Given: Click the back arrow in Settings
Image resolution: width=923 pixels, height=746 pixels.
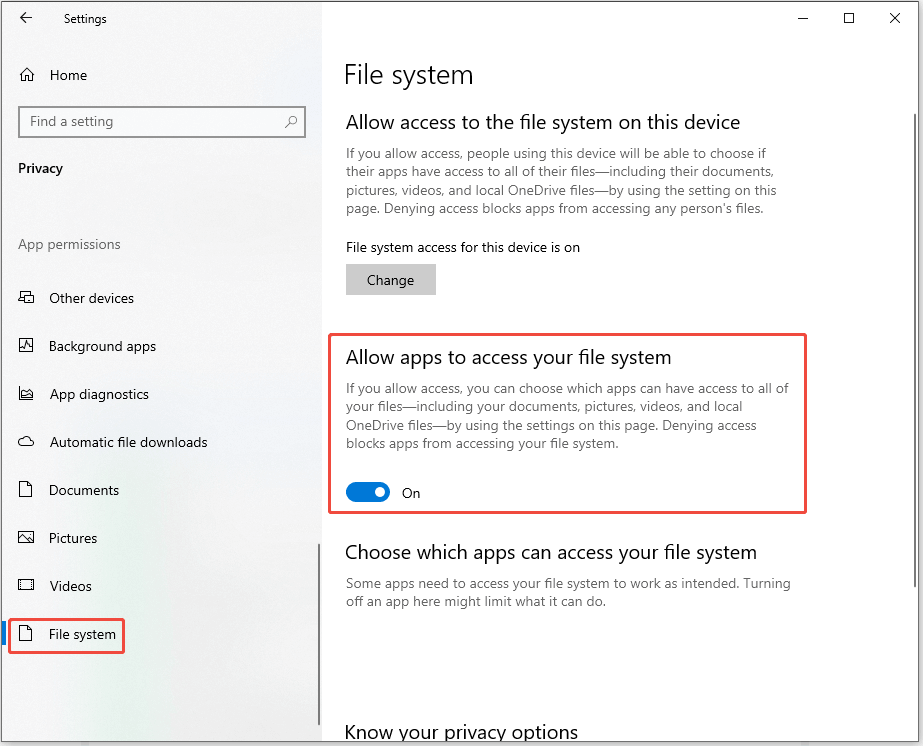Looking at the screenshot, I should (x=26, y=18).
